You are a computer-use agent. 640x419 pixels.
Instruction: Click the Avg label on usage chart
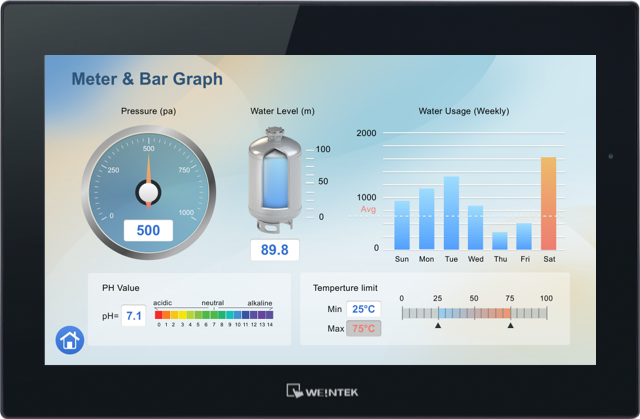(368, 209)
